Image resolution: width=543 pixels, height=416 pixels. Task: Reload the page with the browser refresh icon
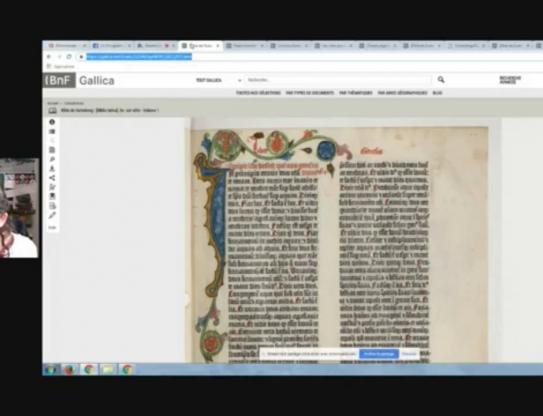pos(69,56)
